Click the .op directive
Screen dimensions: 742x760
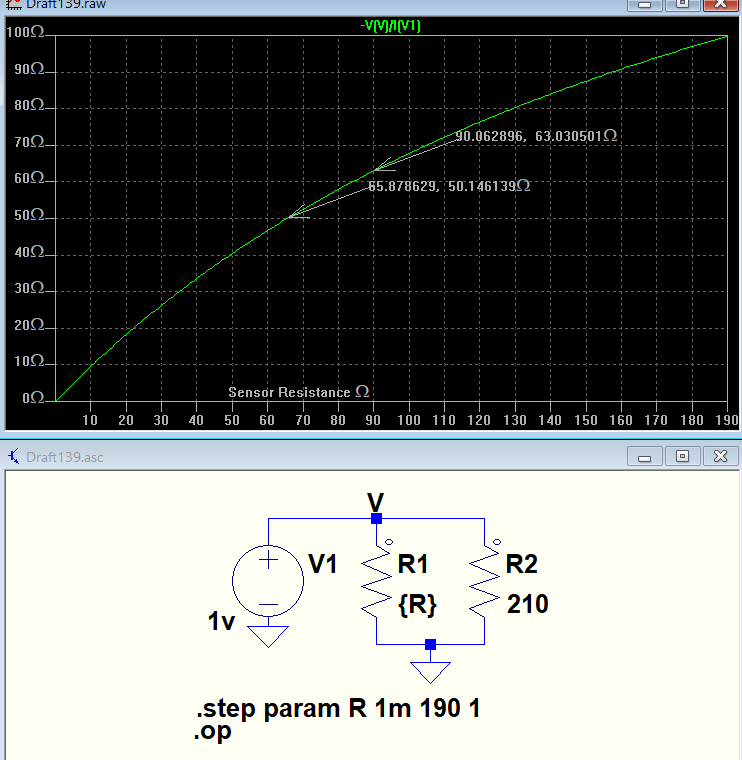click(x=212, y=731)
